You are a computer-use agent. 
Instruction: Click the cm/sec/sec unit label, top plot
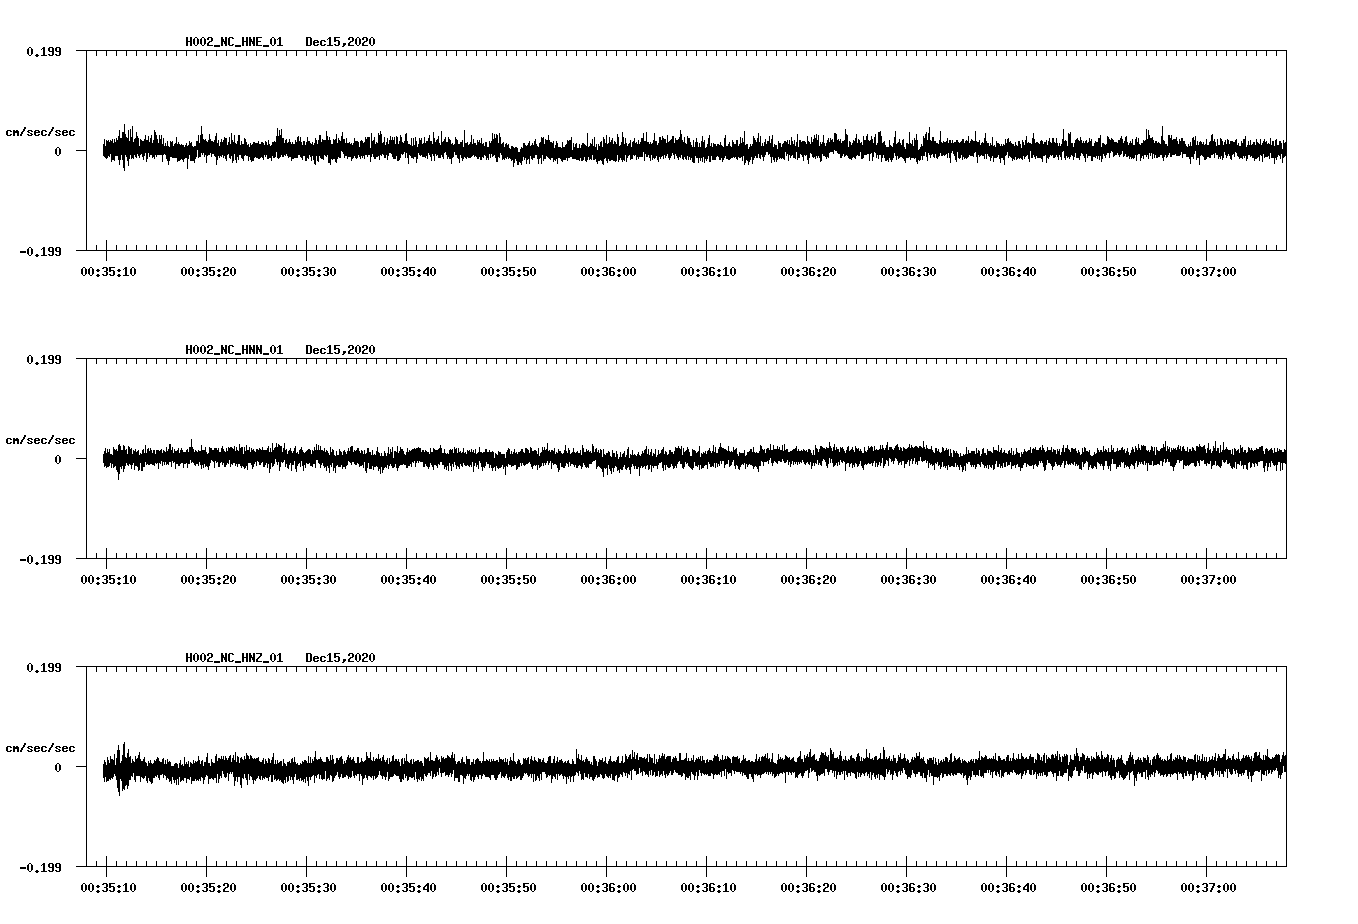click(x=40, y=131)
